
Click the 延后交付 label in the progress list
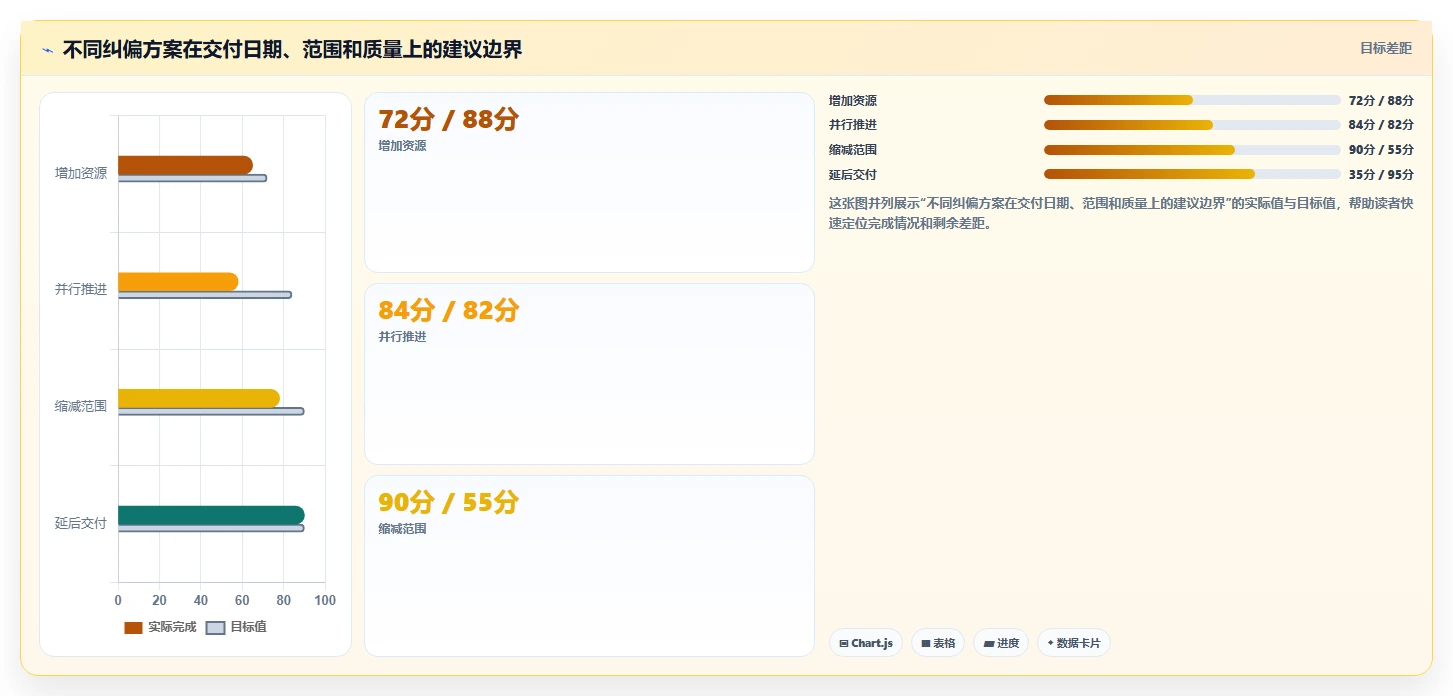tap(853, 174)
